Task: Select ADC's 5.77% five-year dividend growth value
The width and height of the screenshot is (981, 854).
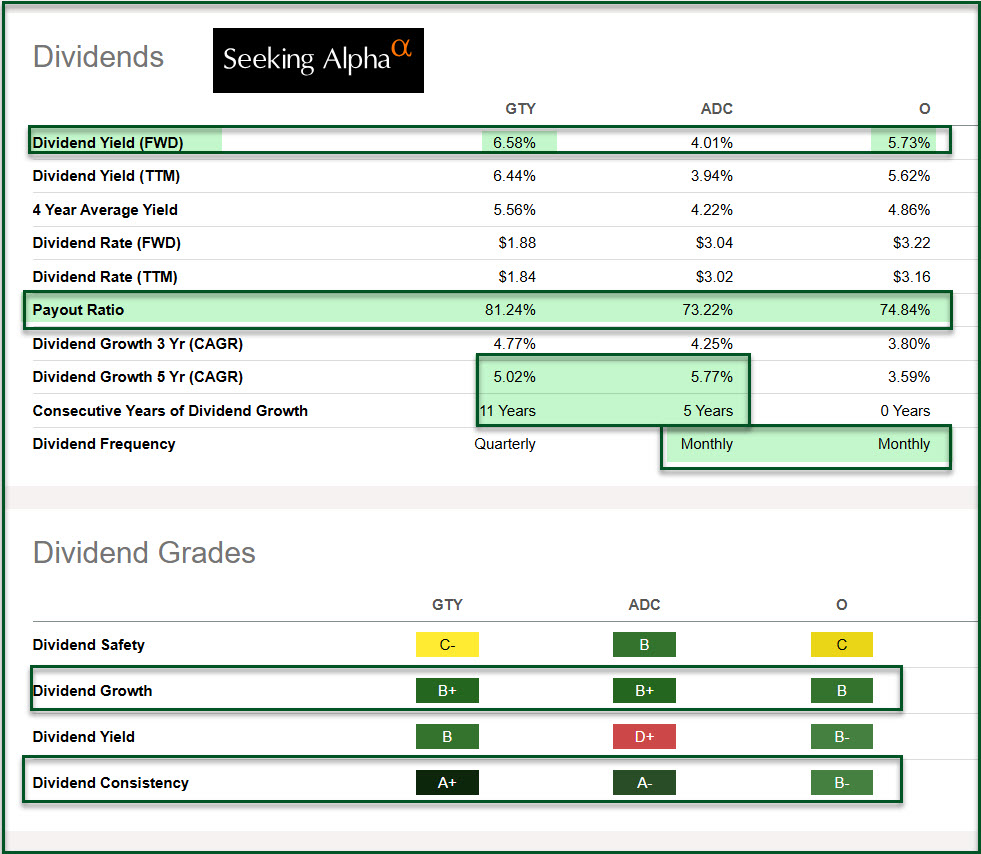Action: (711, 377)
